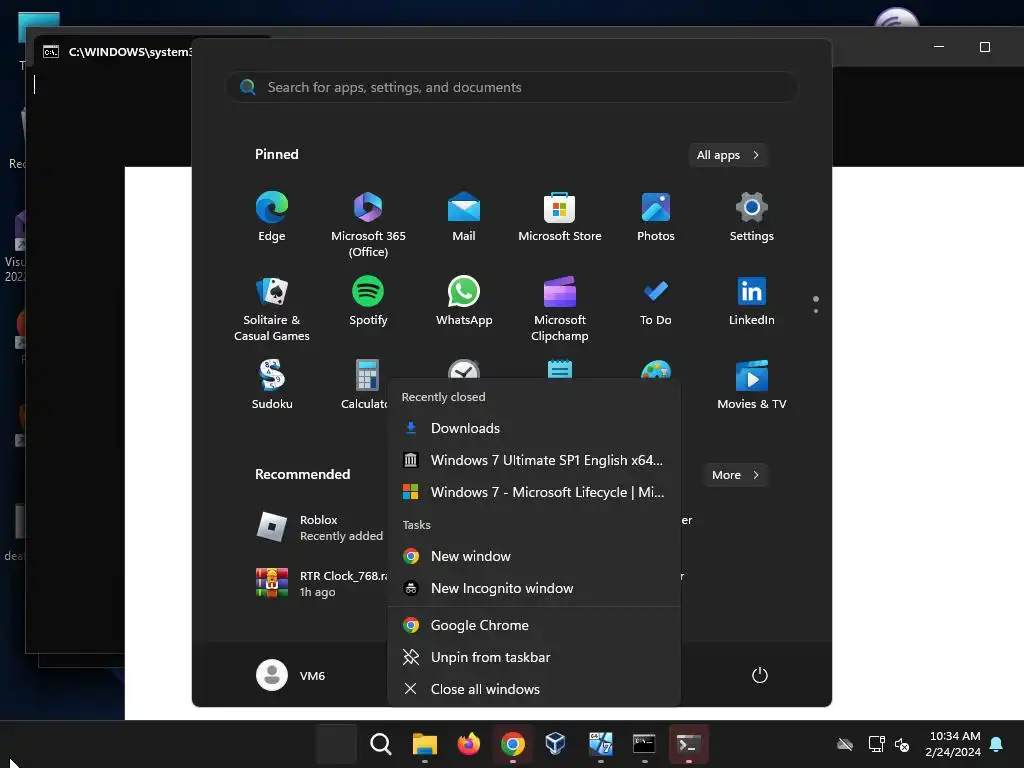Image resolution: width=1024 pixels, height=768 pixels.
Task: Launch Solitaire & Casual Games
Action: coord(272,308)
